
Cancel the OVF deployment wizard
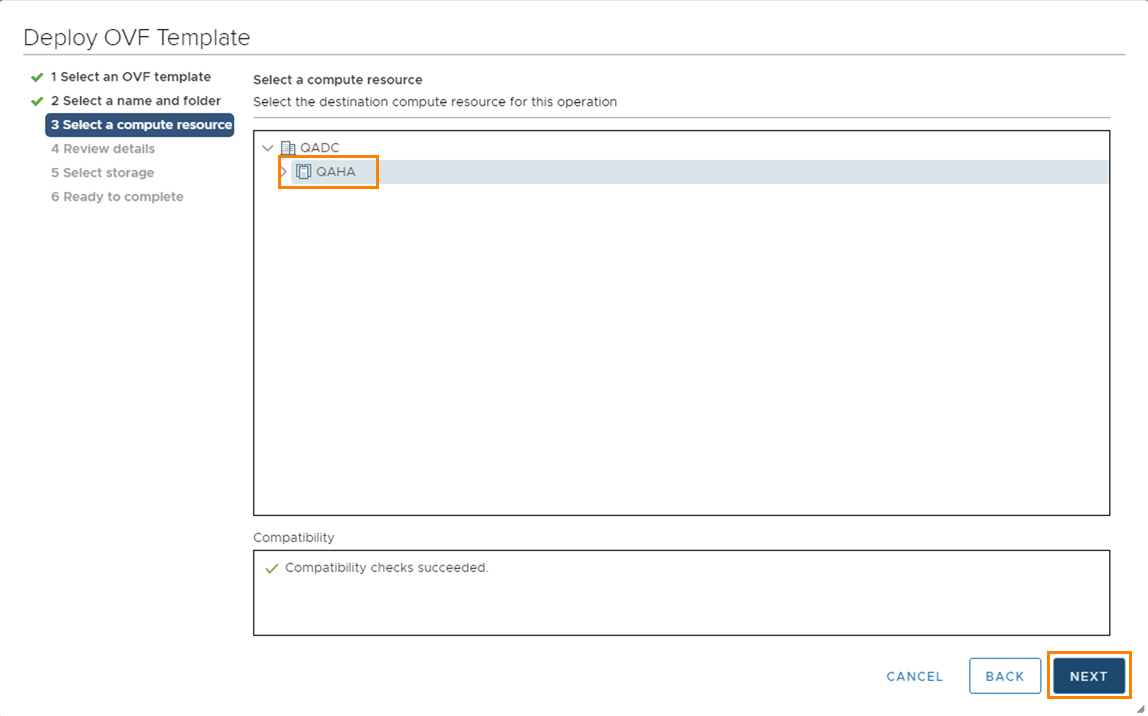click(x=913, y=676)
